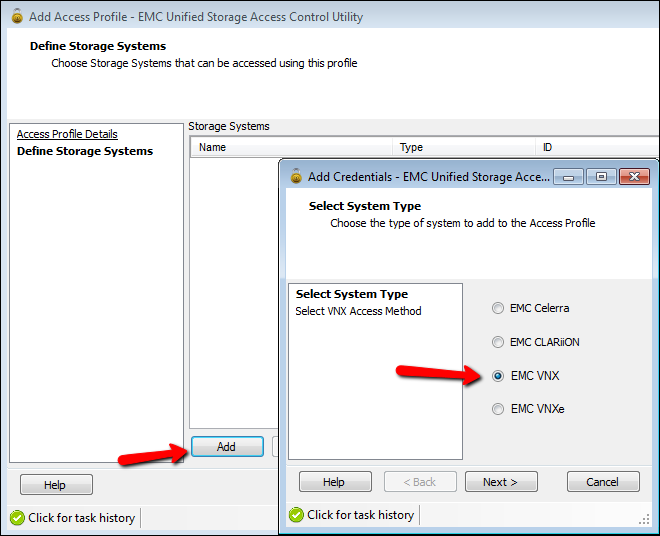Click padlock icon in Add Access Profile title bar
This screenshot has height=536, width=660.
point(17,16)
